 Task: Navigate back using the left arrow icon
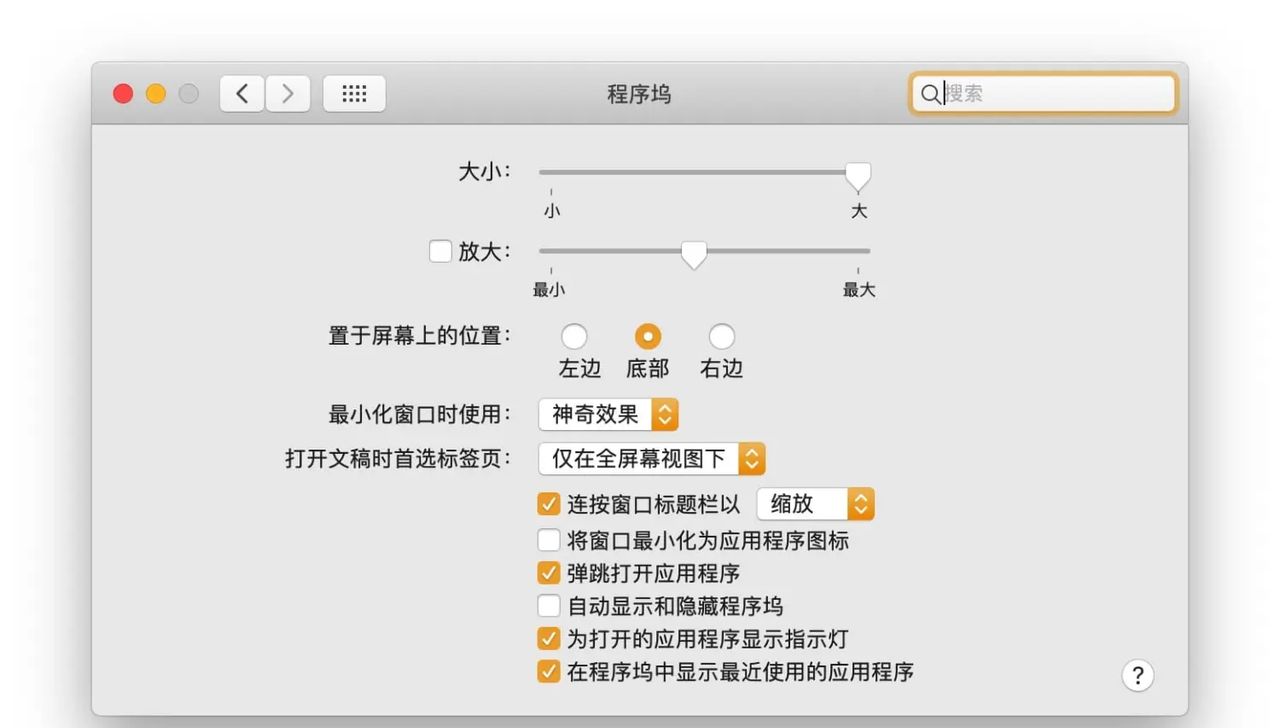coord(241,93)
